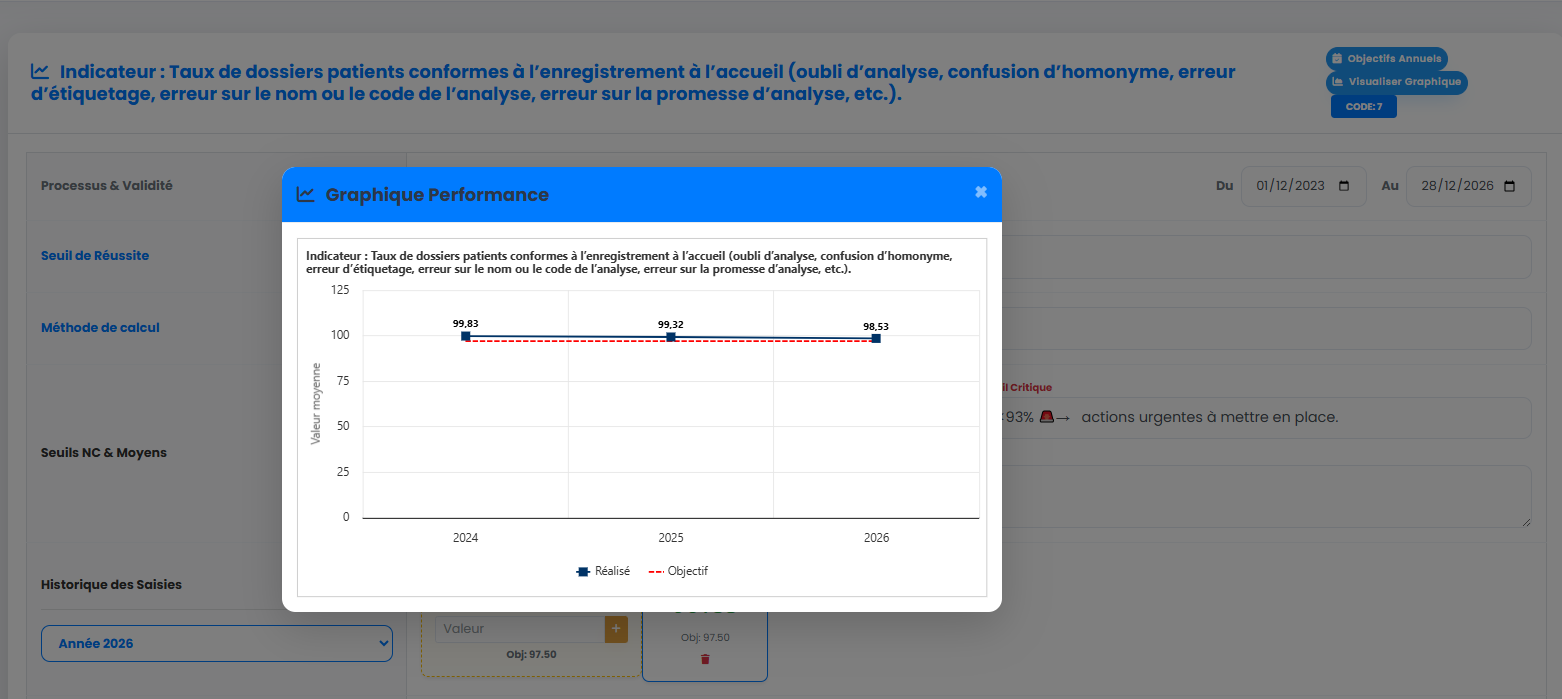Image resolution: width=1562 pixels, height=699 pixels.
Task: Open the calendar picker on the Du date
Action: point(1344,186)
